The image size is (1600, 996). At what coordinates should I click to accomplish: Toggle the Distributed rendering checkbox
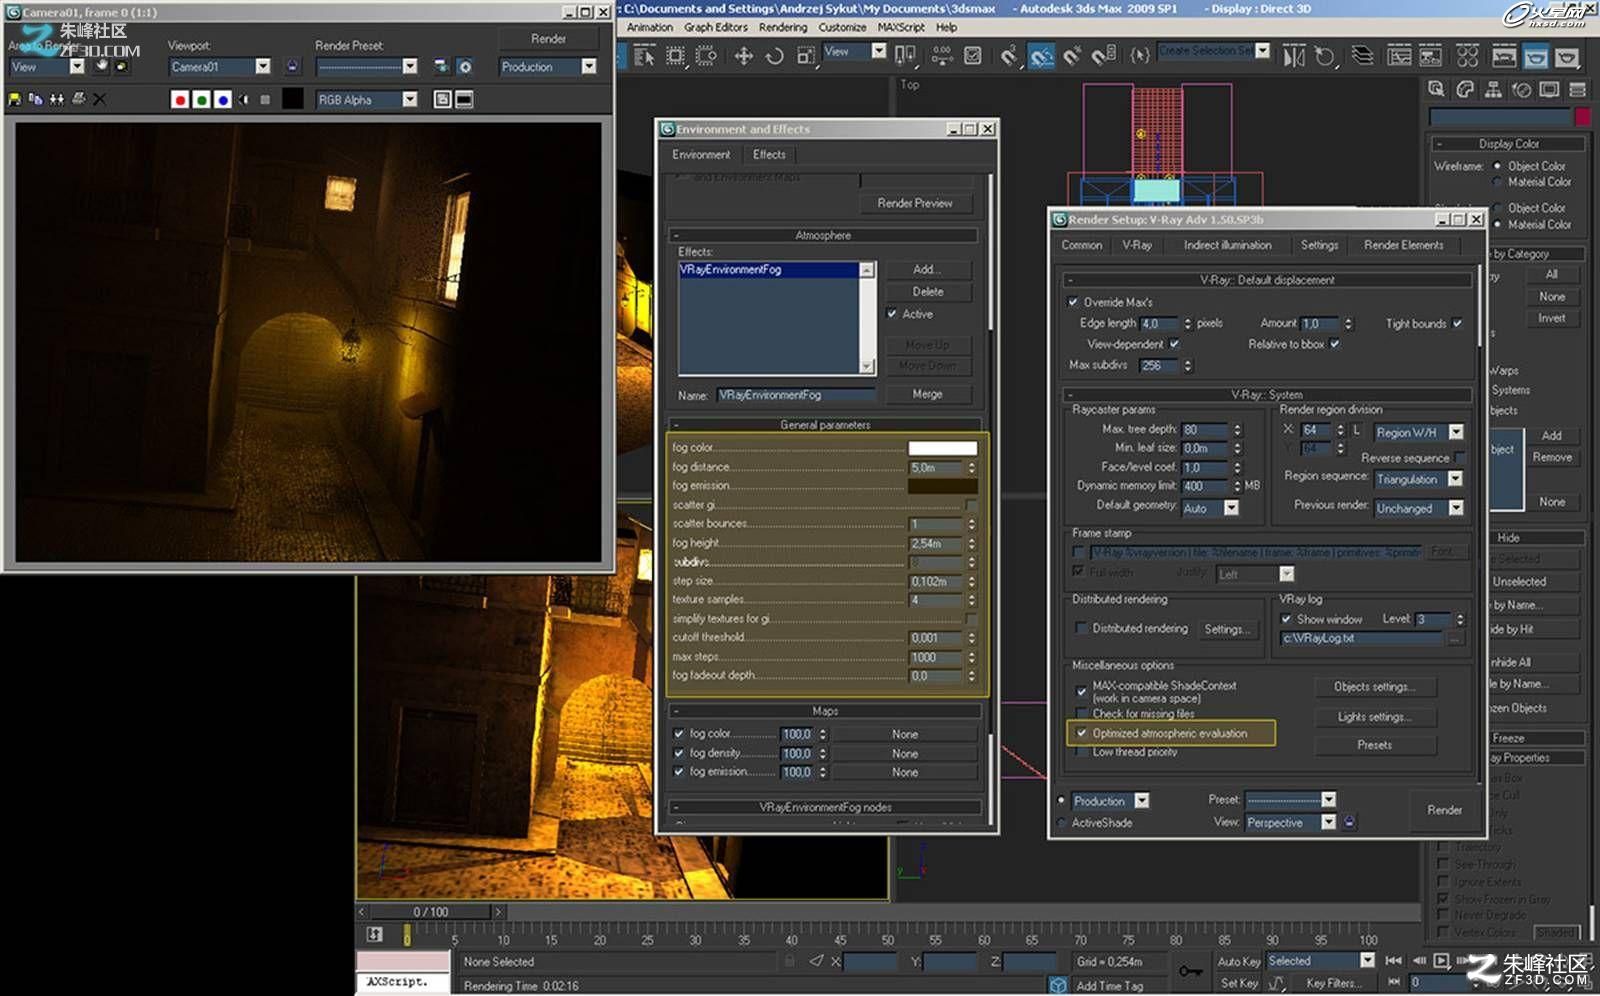pos(1080,628)
